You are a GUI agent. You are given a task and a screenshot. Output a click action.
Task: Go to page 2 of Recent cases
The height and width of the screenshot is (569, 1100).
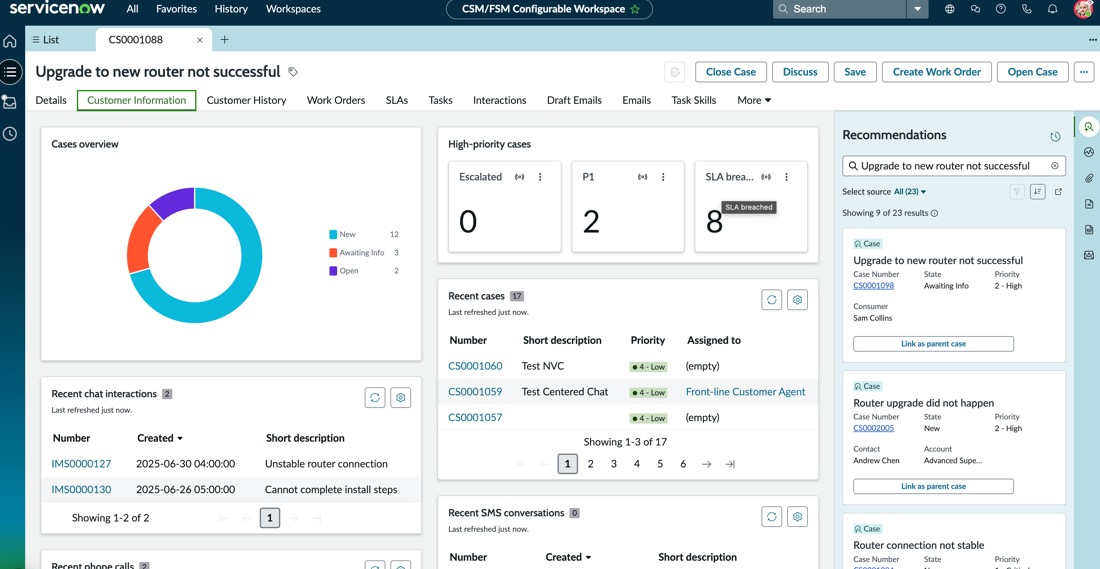(591, 464)
